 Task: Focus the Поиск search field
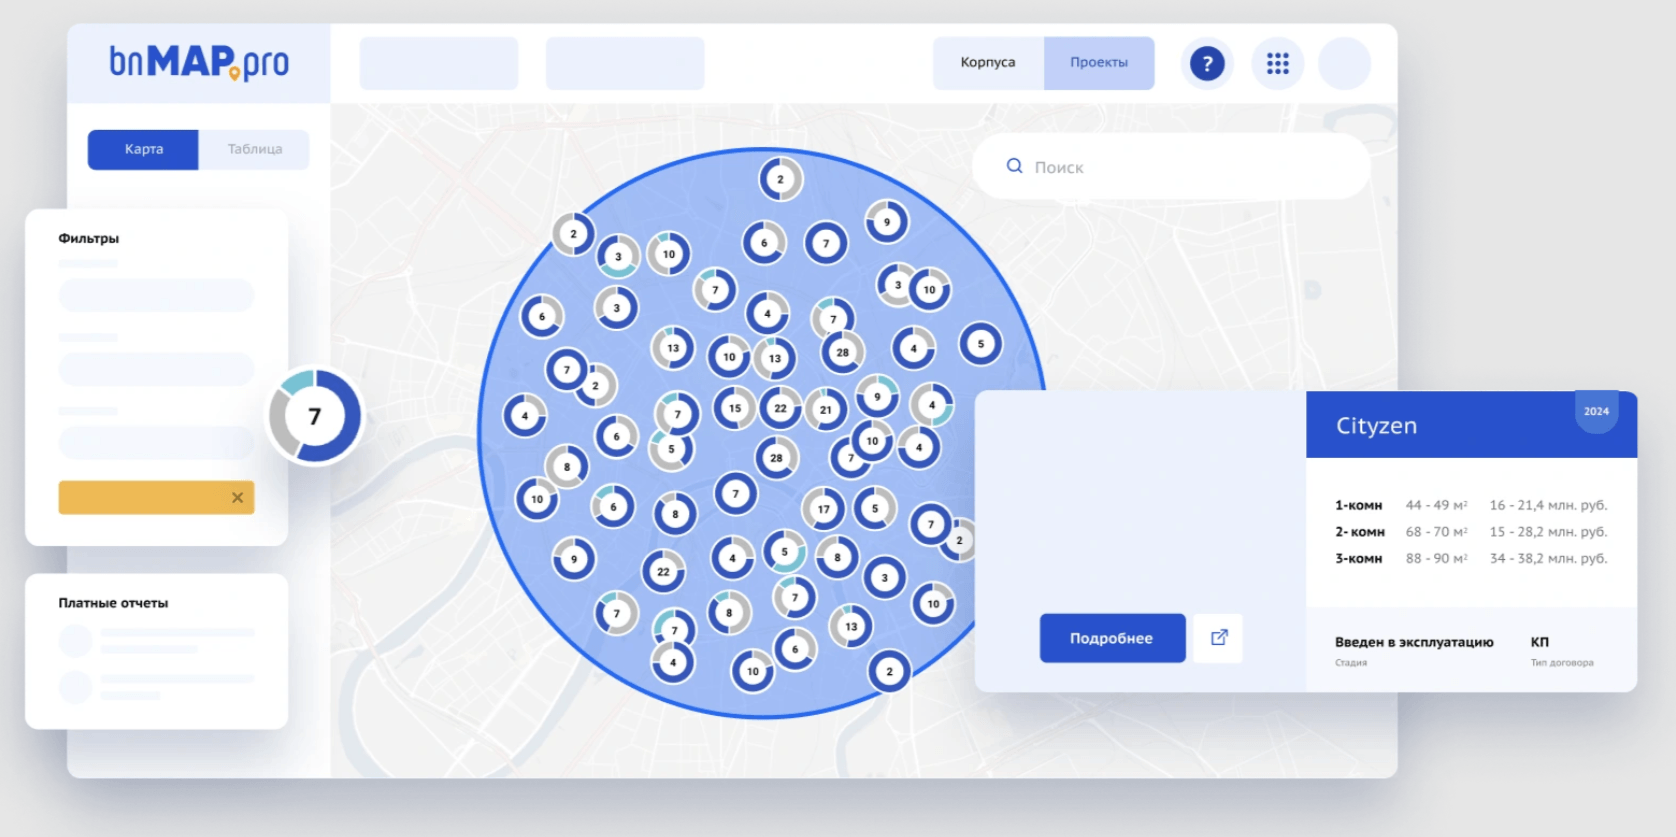(x=1171, y=166)
